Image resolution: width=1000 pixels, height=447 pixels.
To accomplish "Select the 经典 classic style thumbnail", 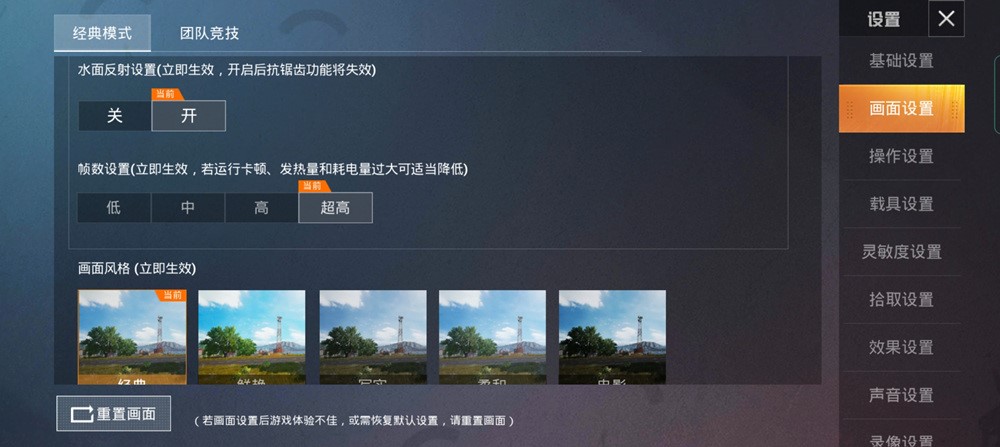I will pos(133,337).
